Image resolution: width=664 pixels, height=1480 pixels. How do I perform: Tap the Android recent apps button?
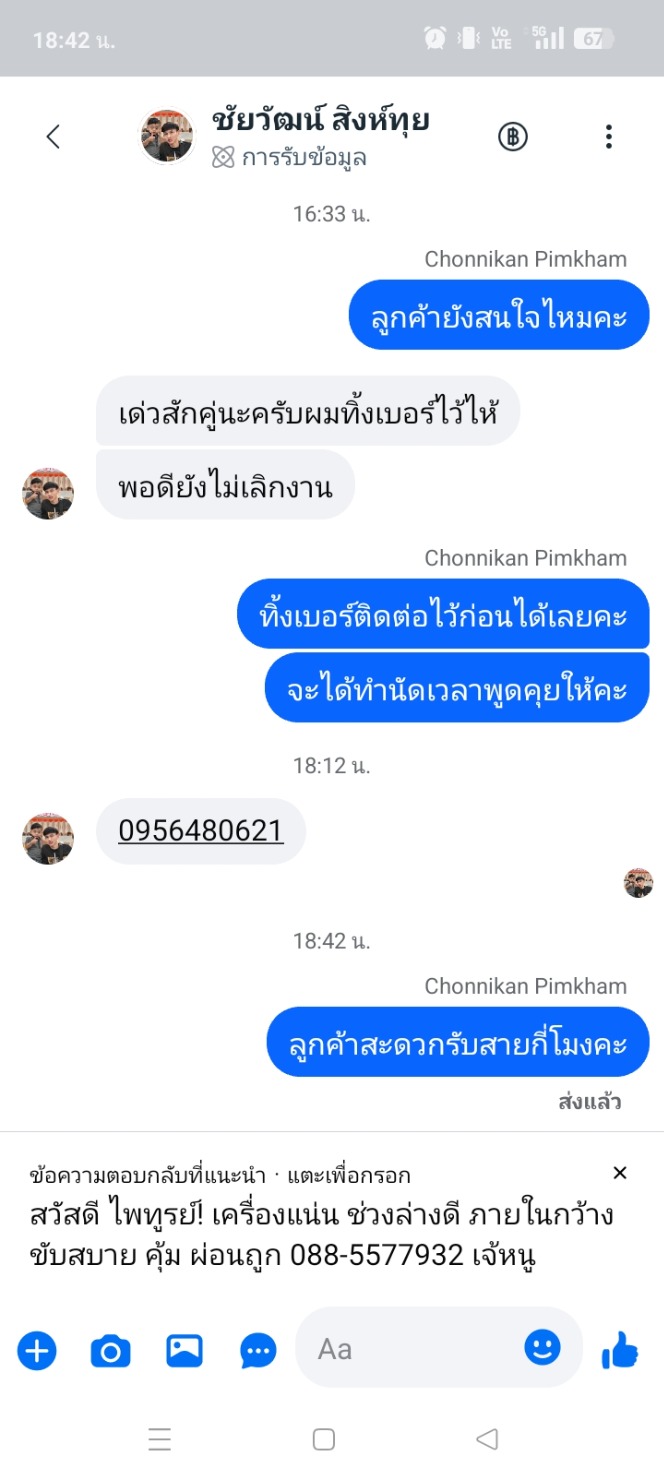160,1439
